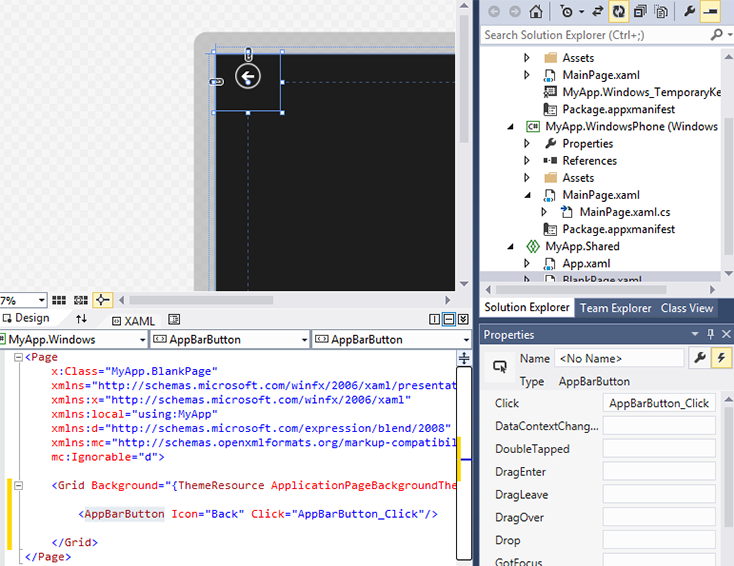Open the middle AppBarButton element dropdown
The image size is (734, 566).
(304, 340)
